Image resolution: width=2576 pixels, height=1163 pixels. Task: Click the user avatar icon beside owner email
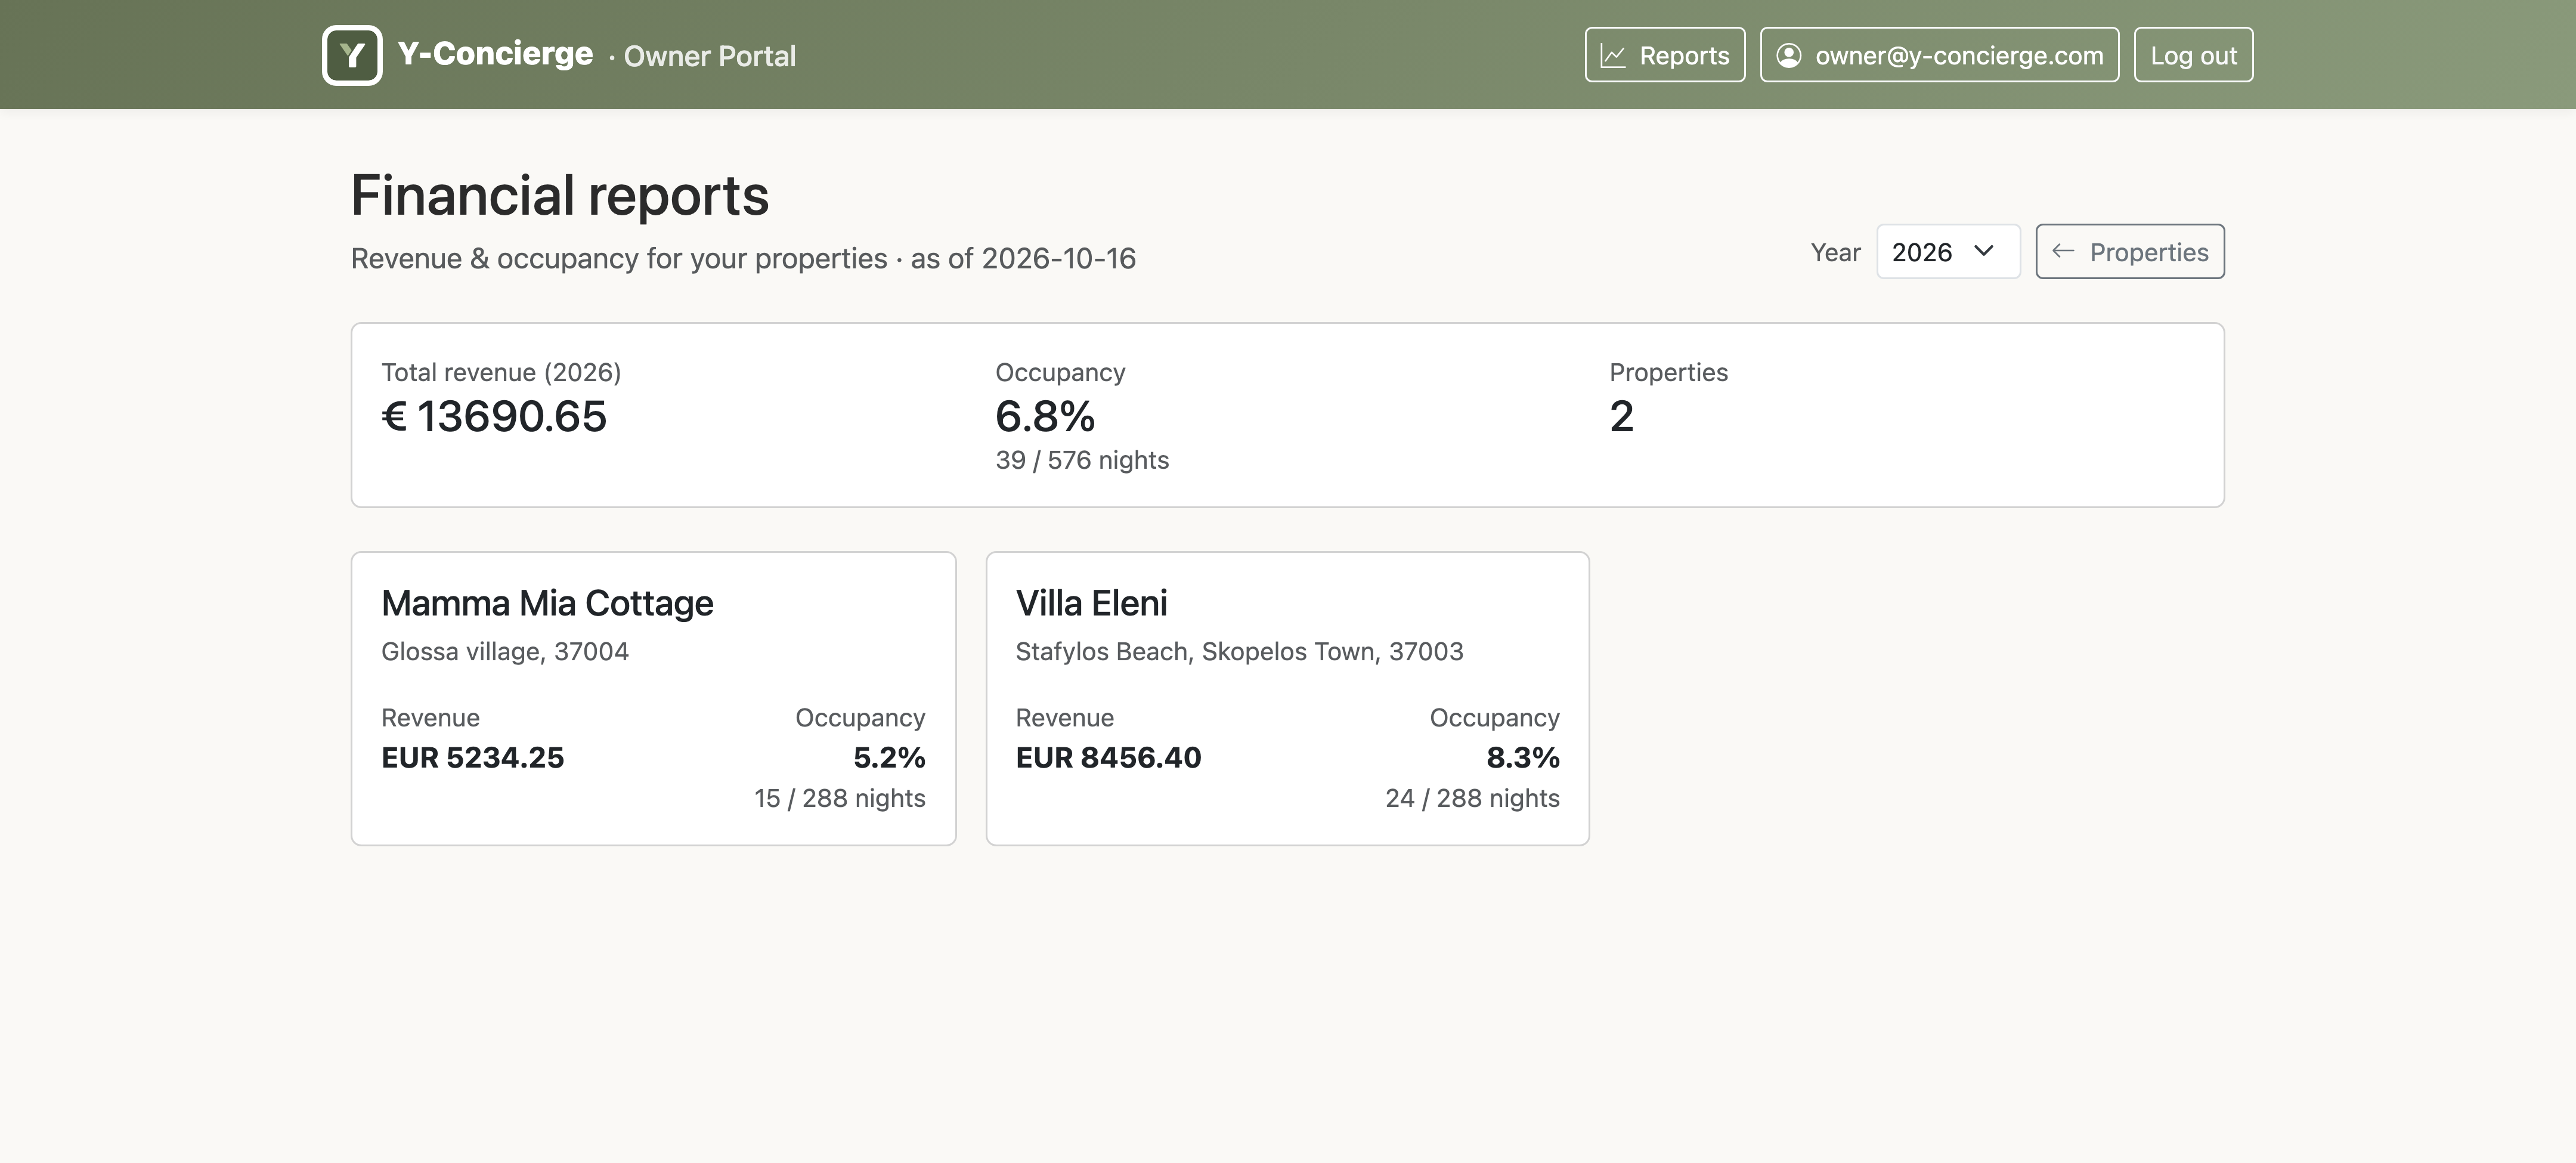tap(1789, 55)
